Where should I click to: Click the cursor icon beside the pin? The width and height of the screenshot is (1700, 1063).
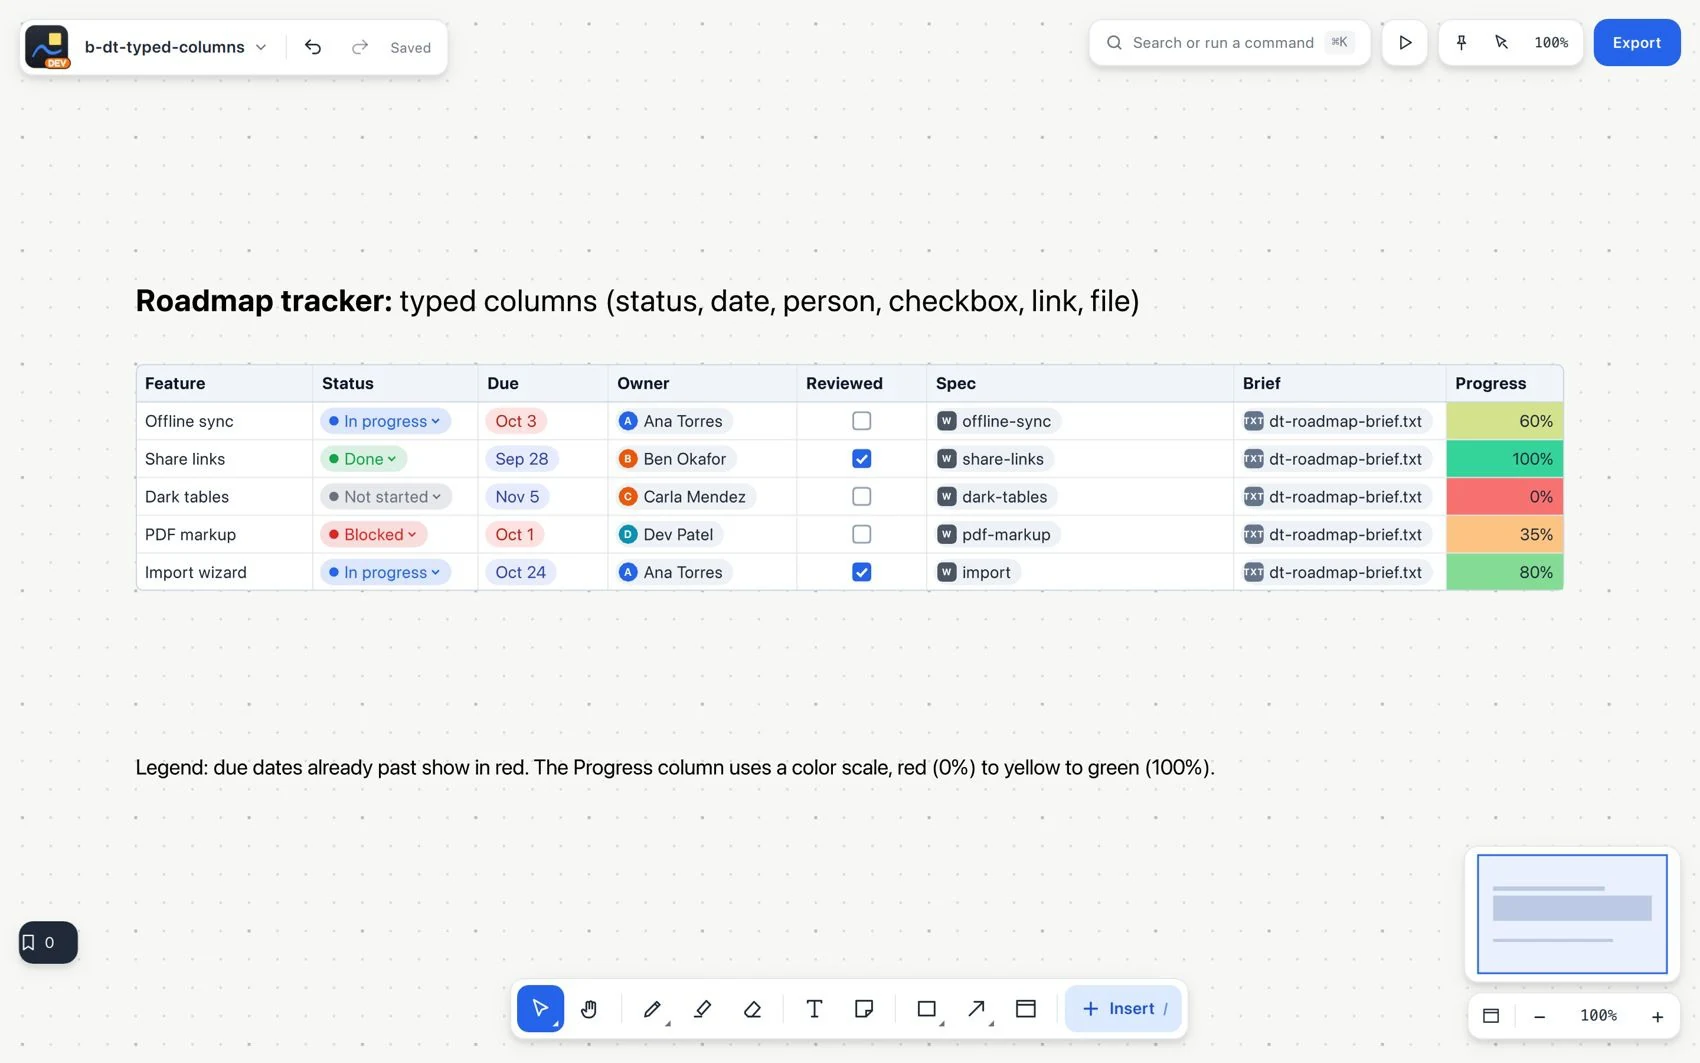1501,42
